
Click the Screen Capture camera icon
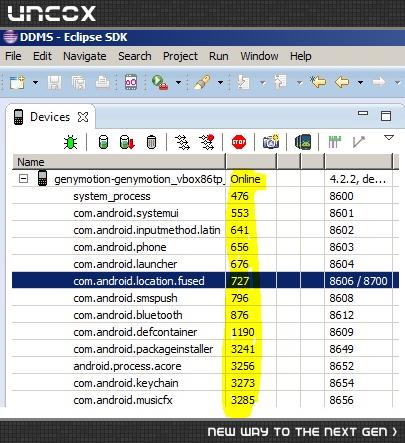pyautogui.click(x=271, y=142)
